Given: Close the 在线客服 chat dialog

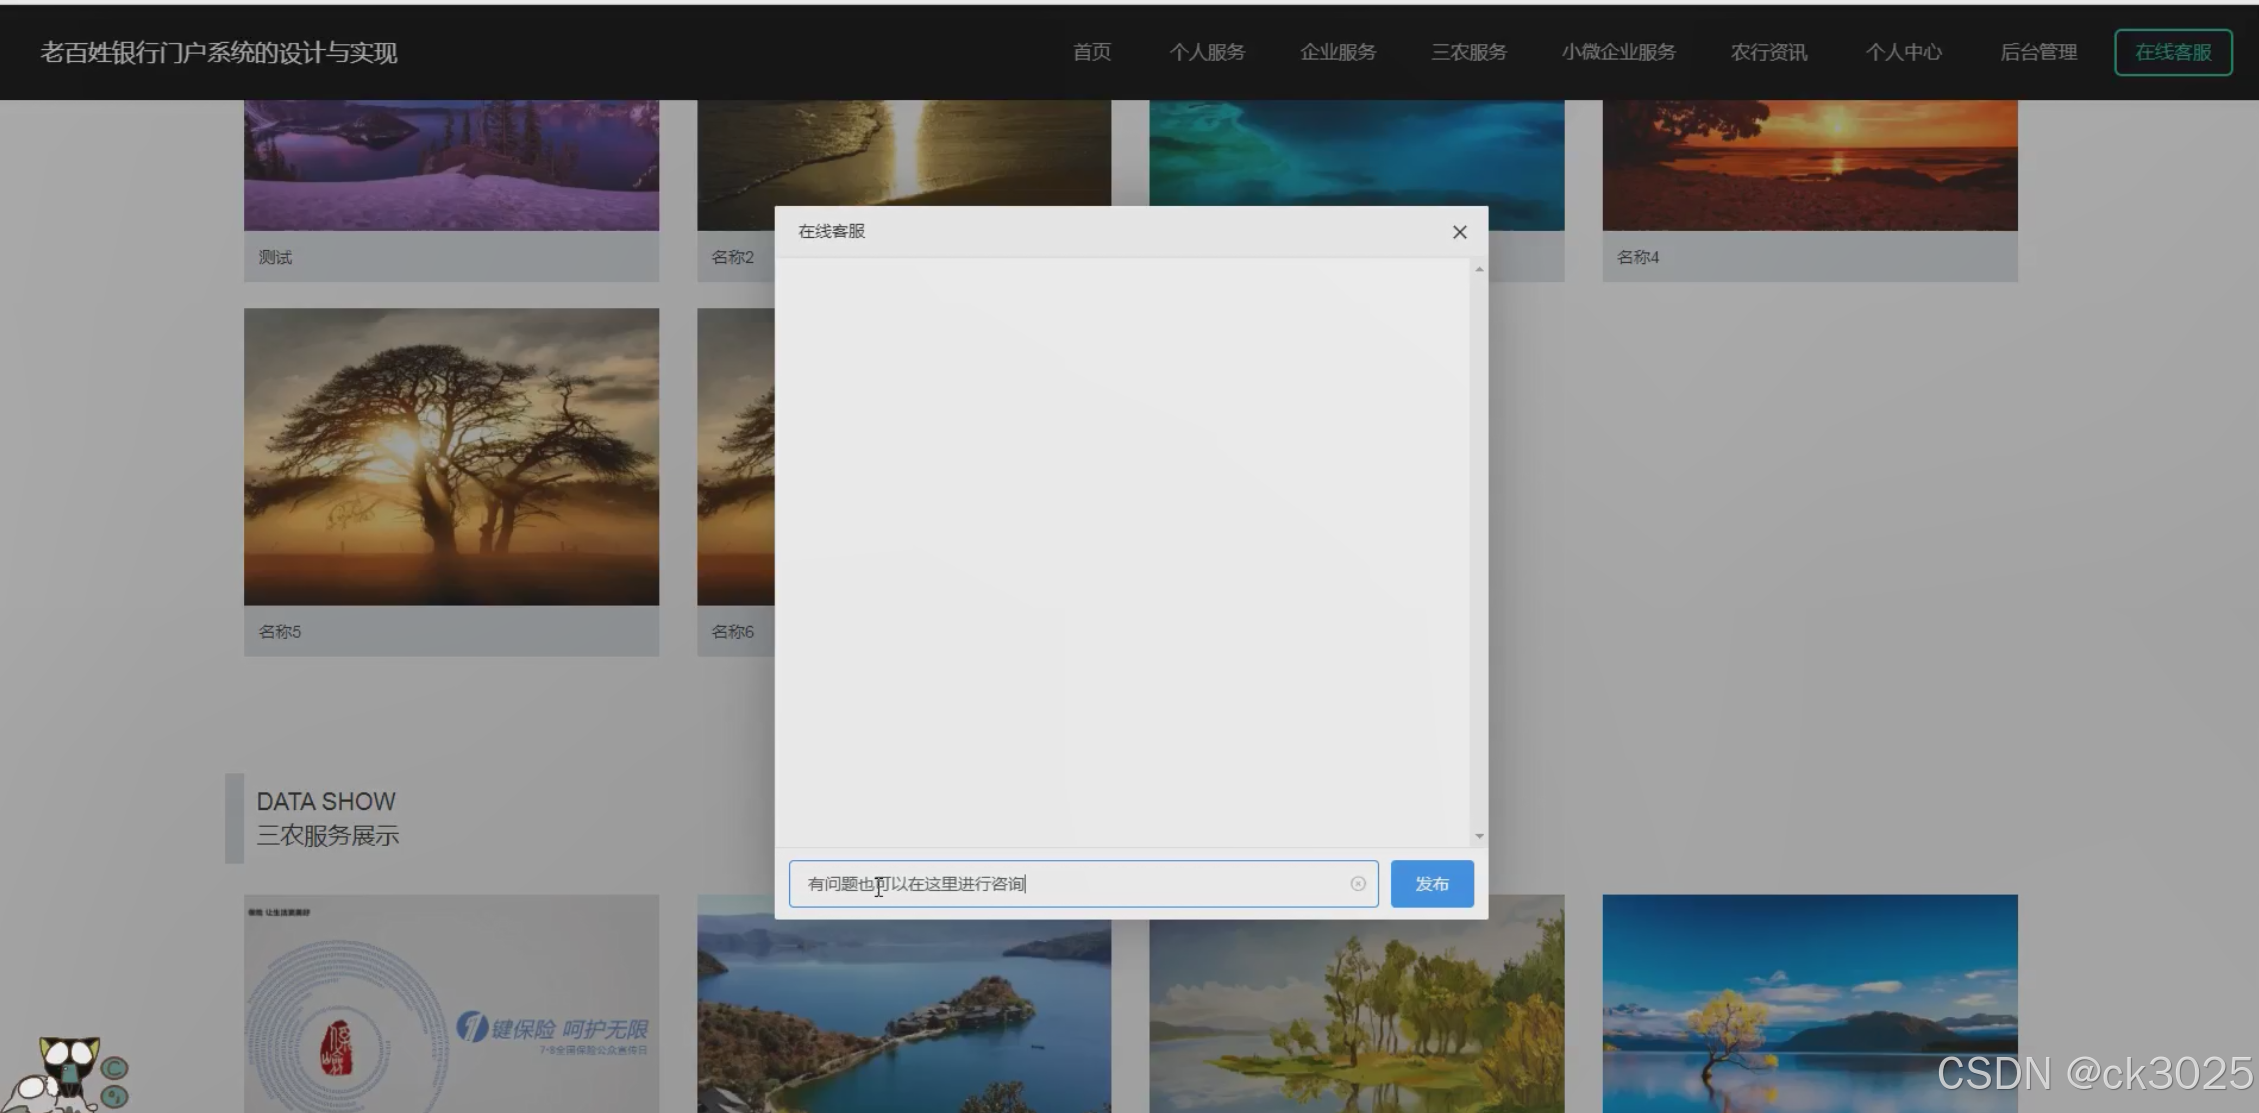Looking at the screenshot, I should point(1459,232).
